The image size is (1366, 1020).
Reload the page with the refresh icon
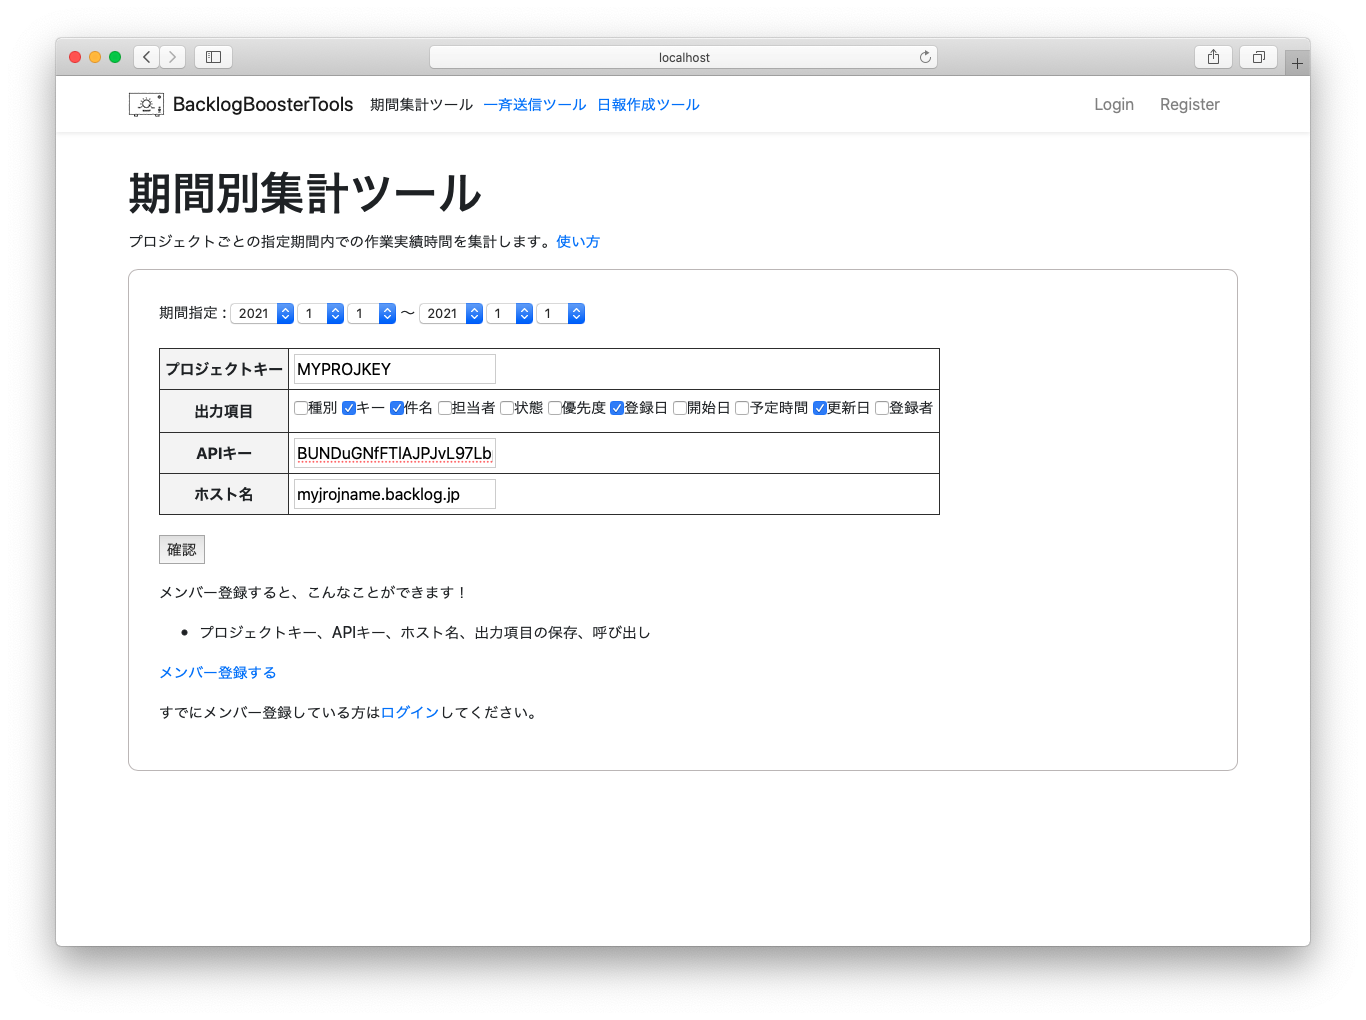925,57
